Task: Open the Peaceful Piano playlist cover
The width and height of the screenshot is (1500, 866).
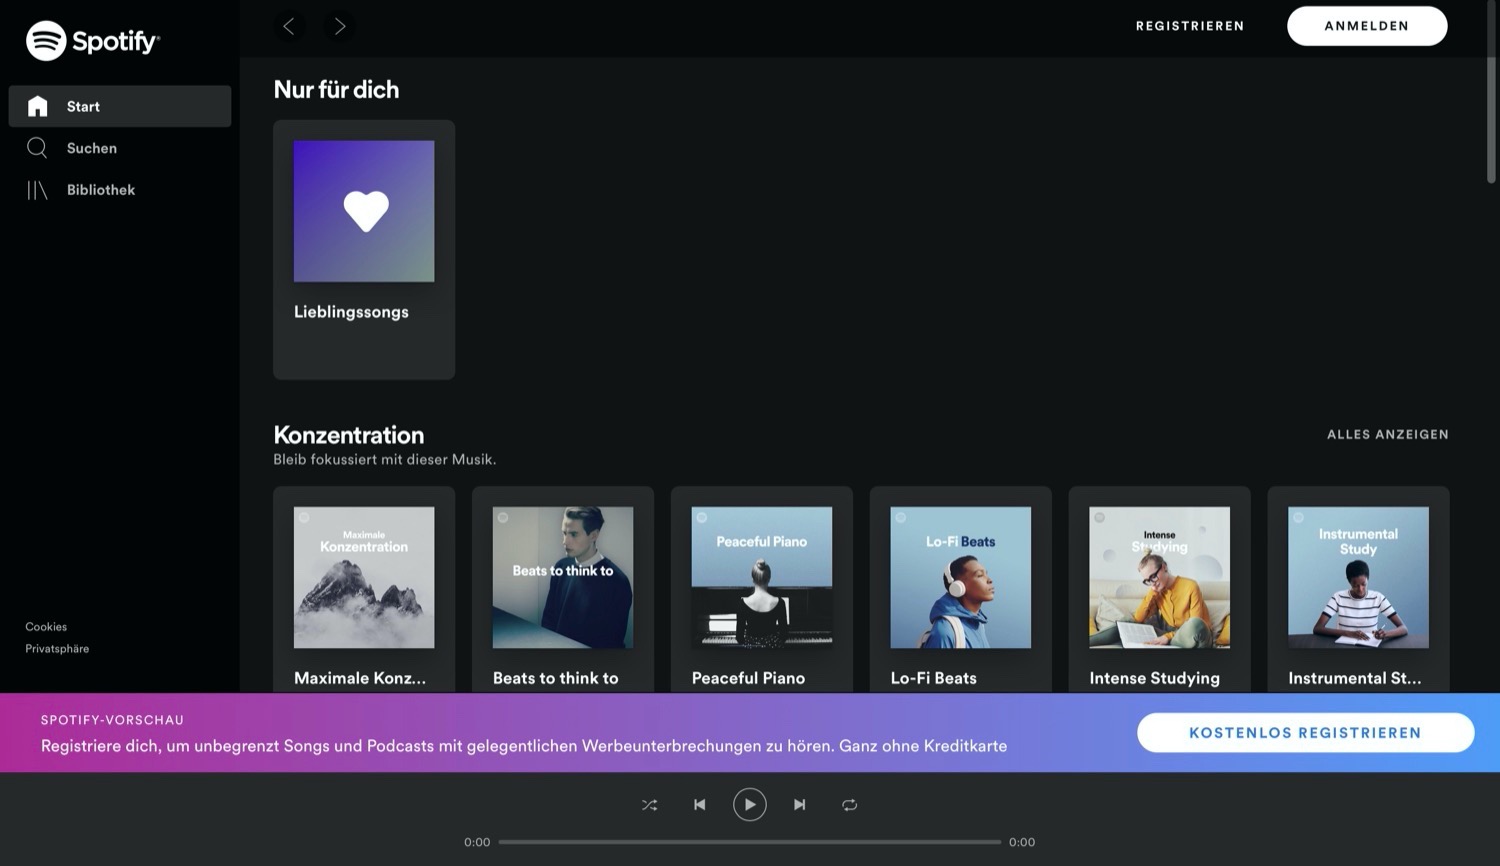Action: click(x=762, y=577)
